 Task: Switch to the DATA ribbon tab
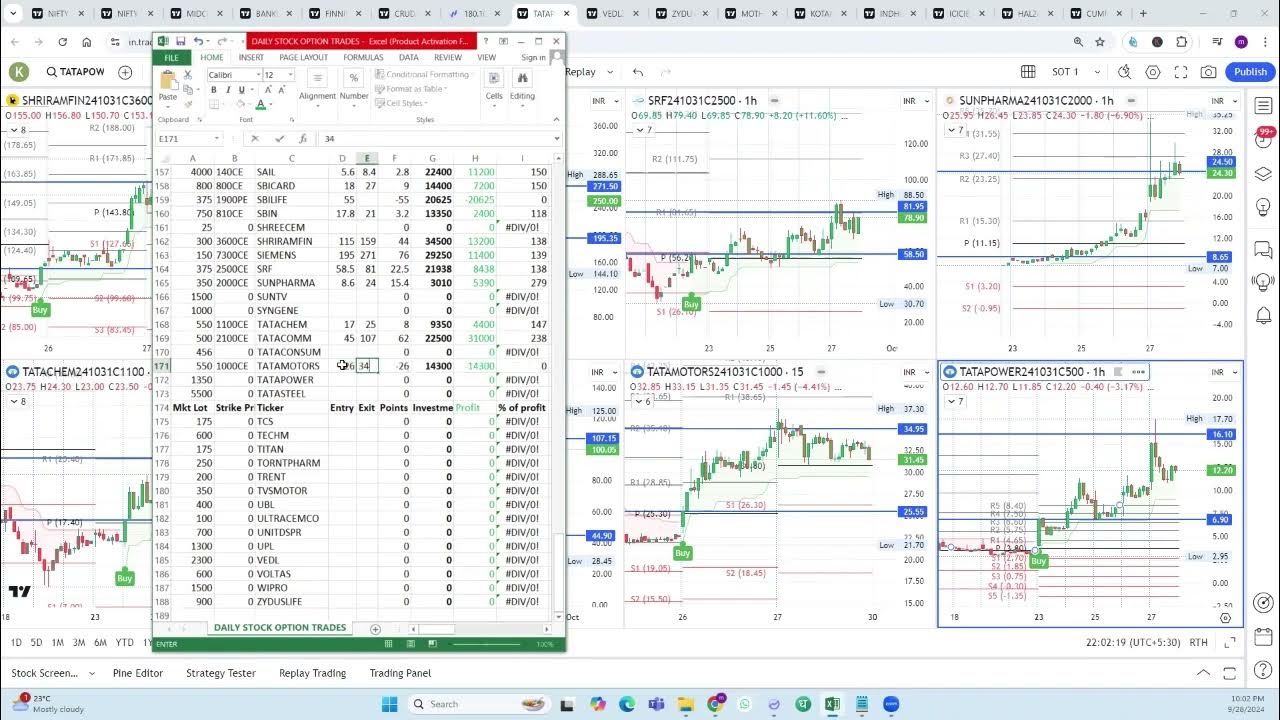coord(409,57)
